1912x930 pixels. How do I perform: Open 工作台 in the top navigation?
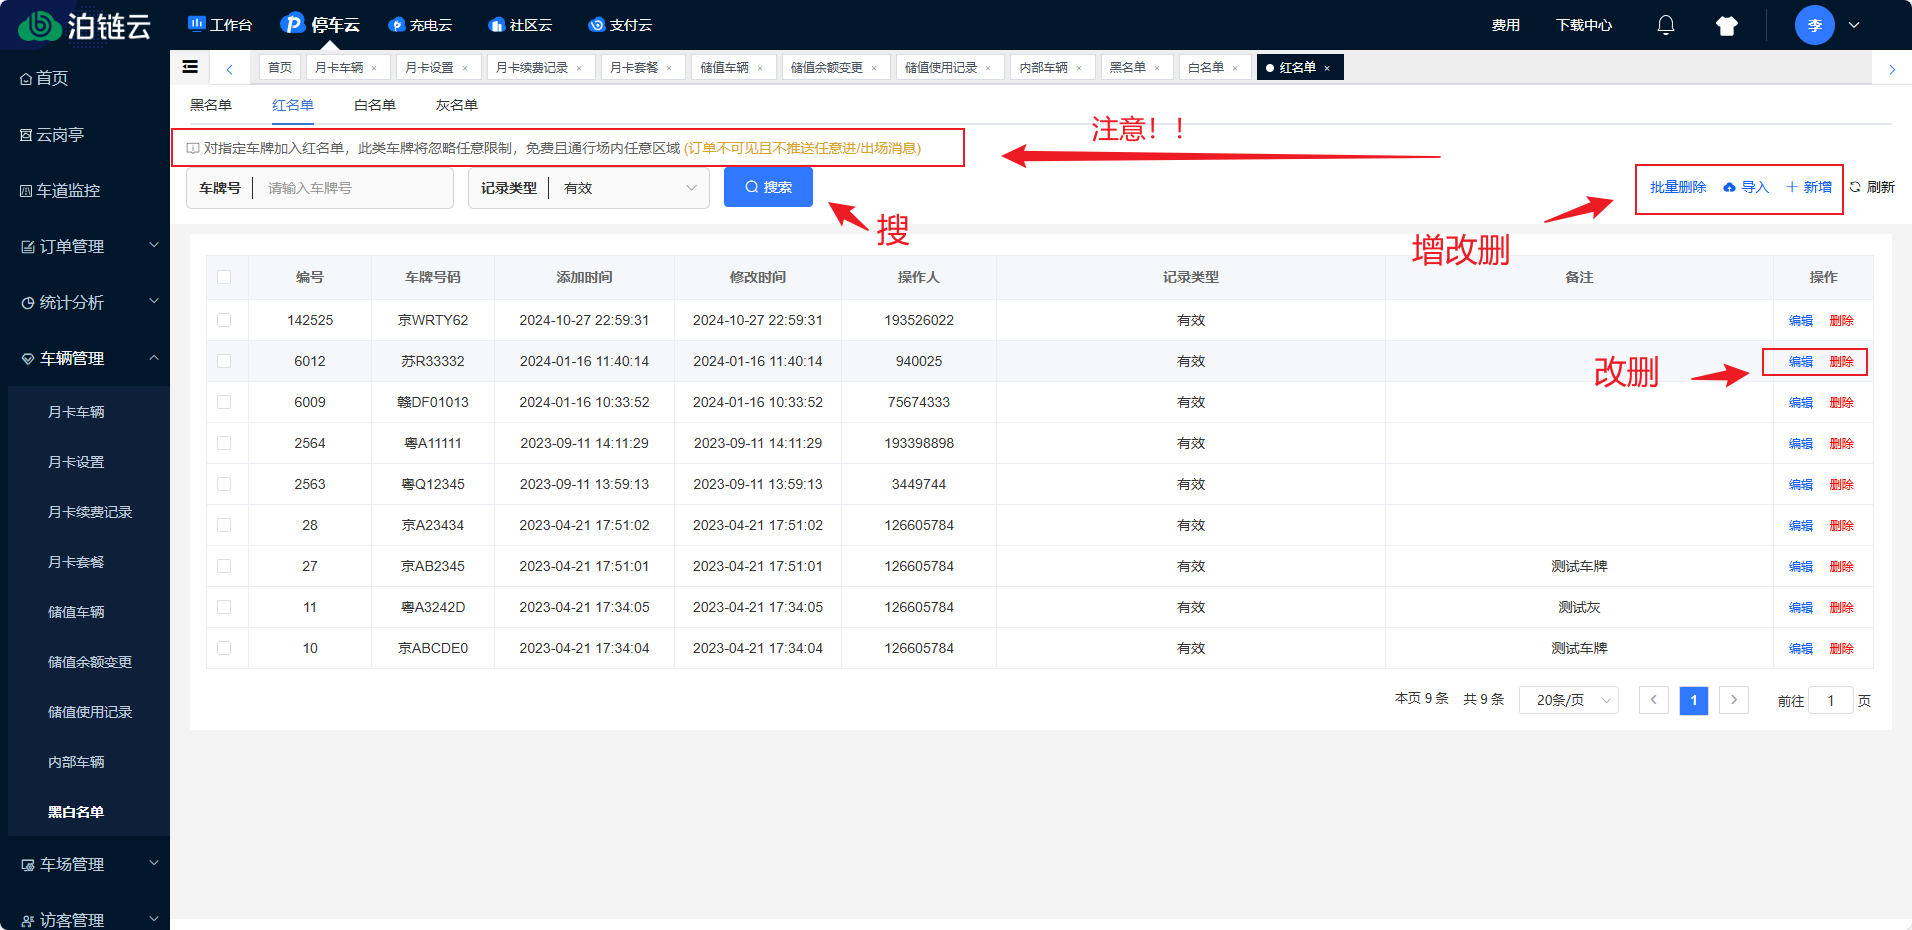(x=220, y=25)
